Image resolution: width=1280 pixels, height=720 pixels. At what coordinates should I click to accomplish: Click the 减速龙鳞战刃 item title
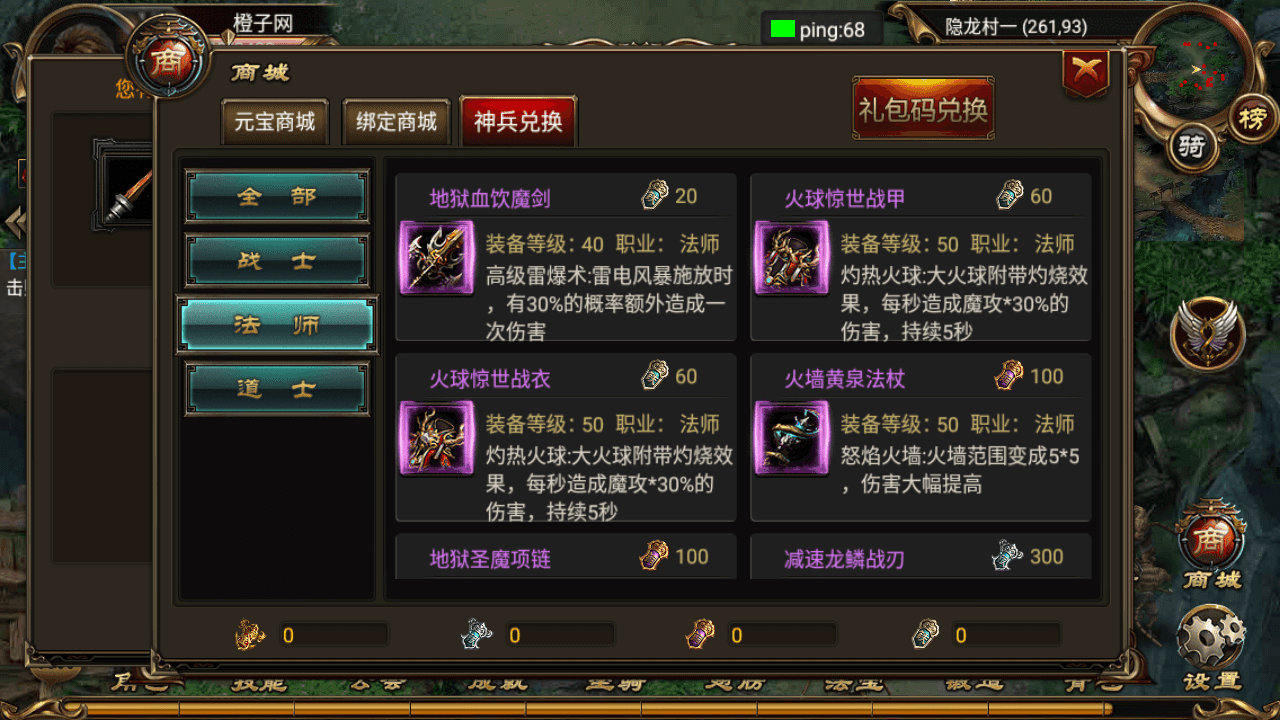844,559
